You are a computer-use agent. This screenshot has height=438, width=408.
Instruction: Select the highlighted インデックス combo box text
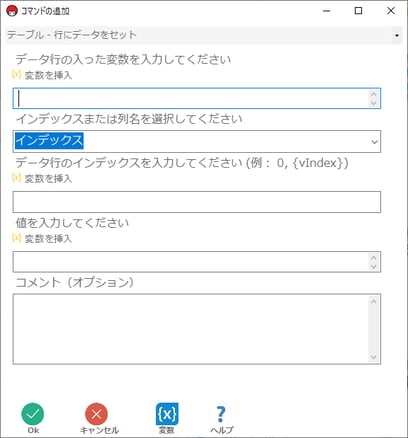(x=49, y=140)
